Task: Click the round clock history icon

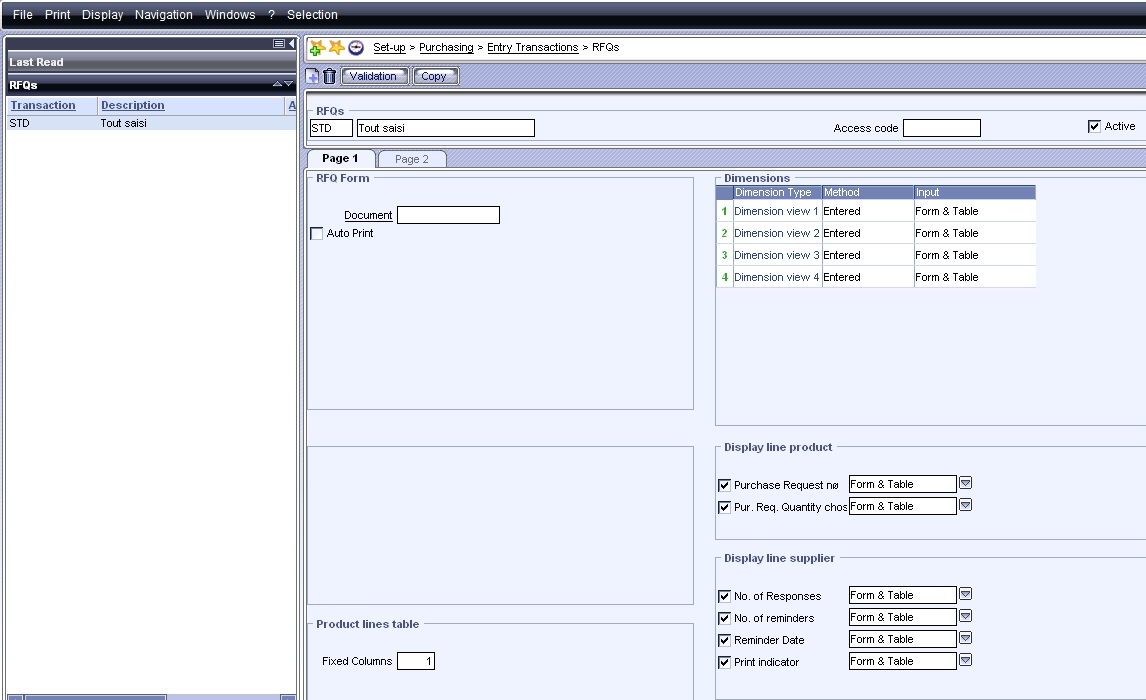Action: [x=355, y=48]
